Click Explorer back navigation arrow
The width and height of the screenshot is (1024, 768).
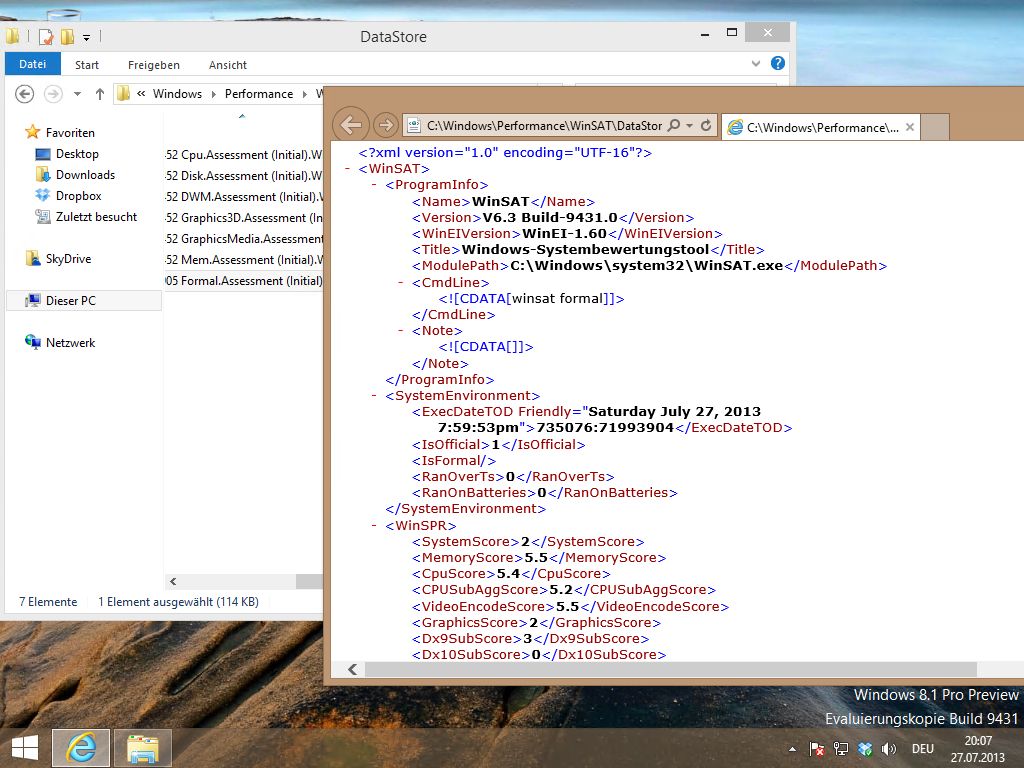click(24, 94)
